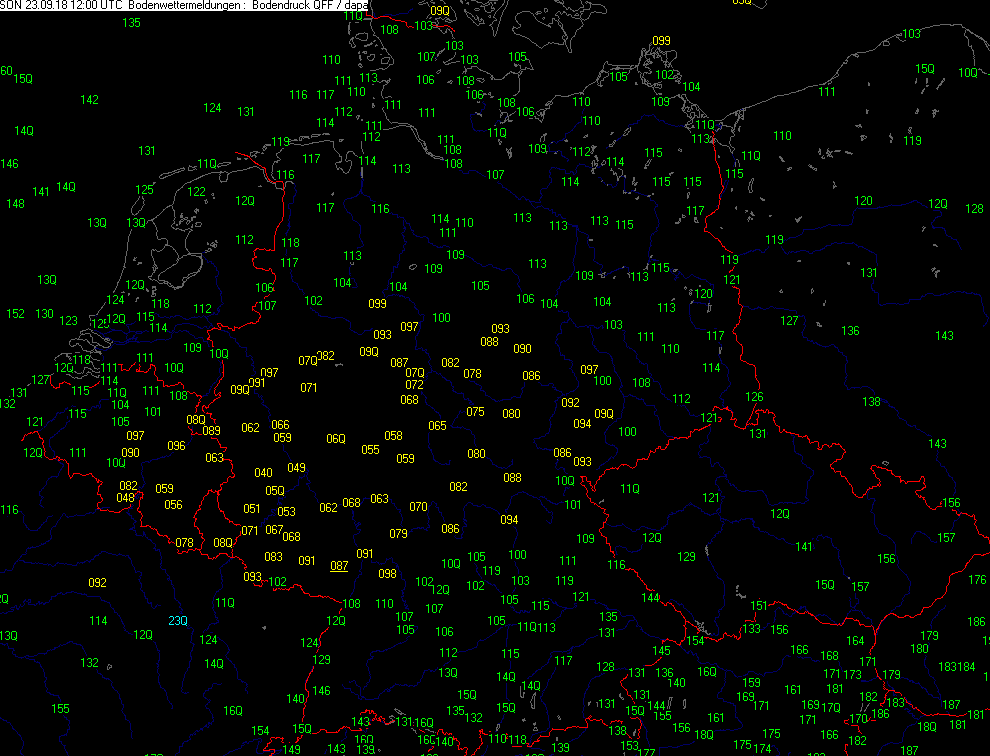
Task: Select the yellow 070 station value
Action: coord(418,507)
